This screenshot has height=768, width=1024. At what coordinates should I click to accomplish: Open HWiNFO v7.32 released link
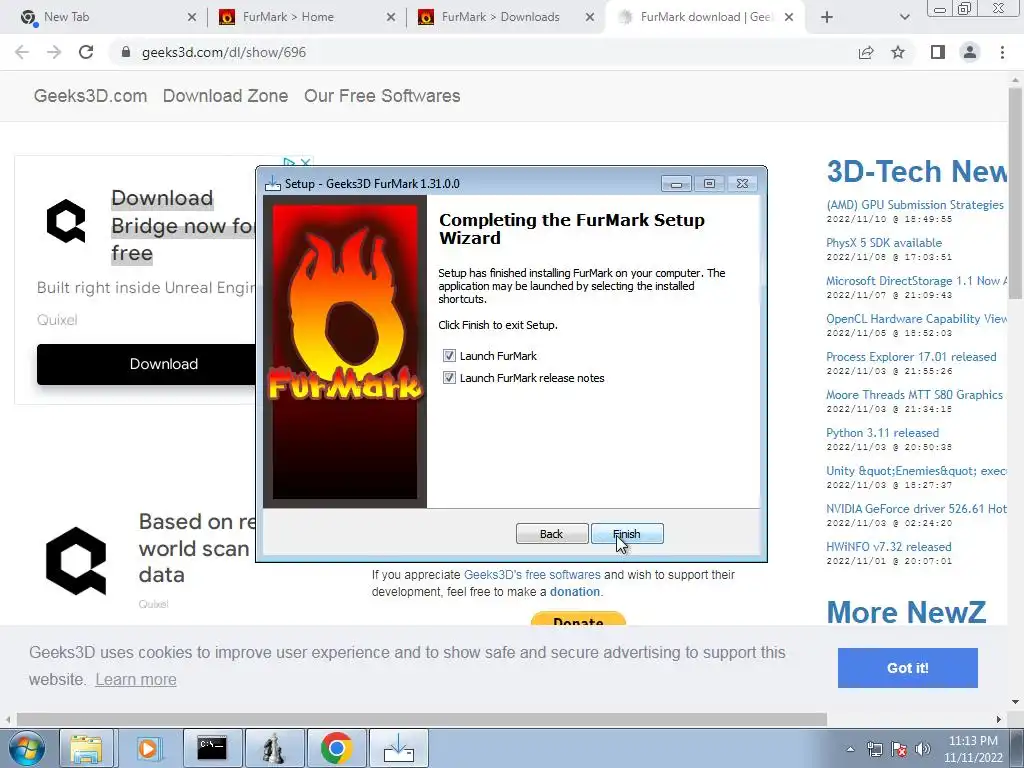coord(889,547)
